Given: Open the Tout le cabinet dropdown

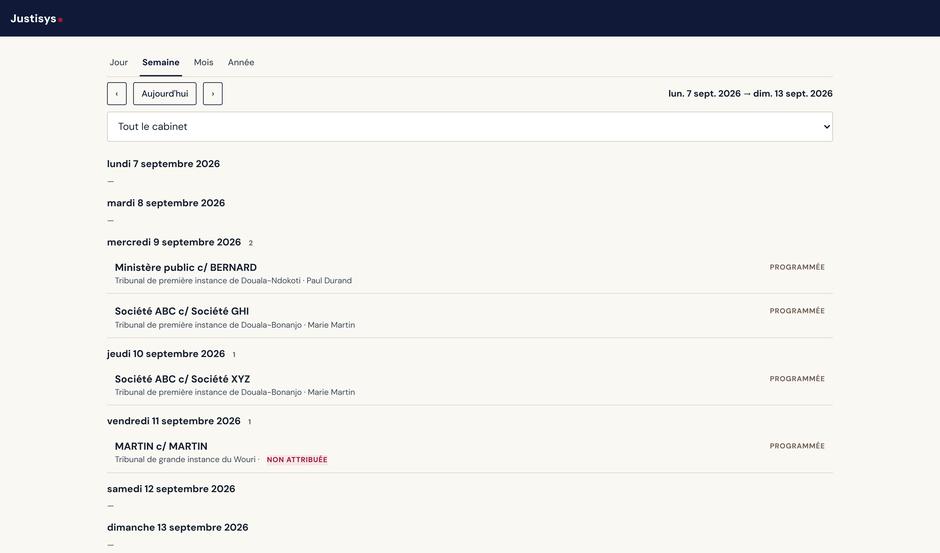Looking at the screenshot, I should 469,127.
